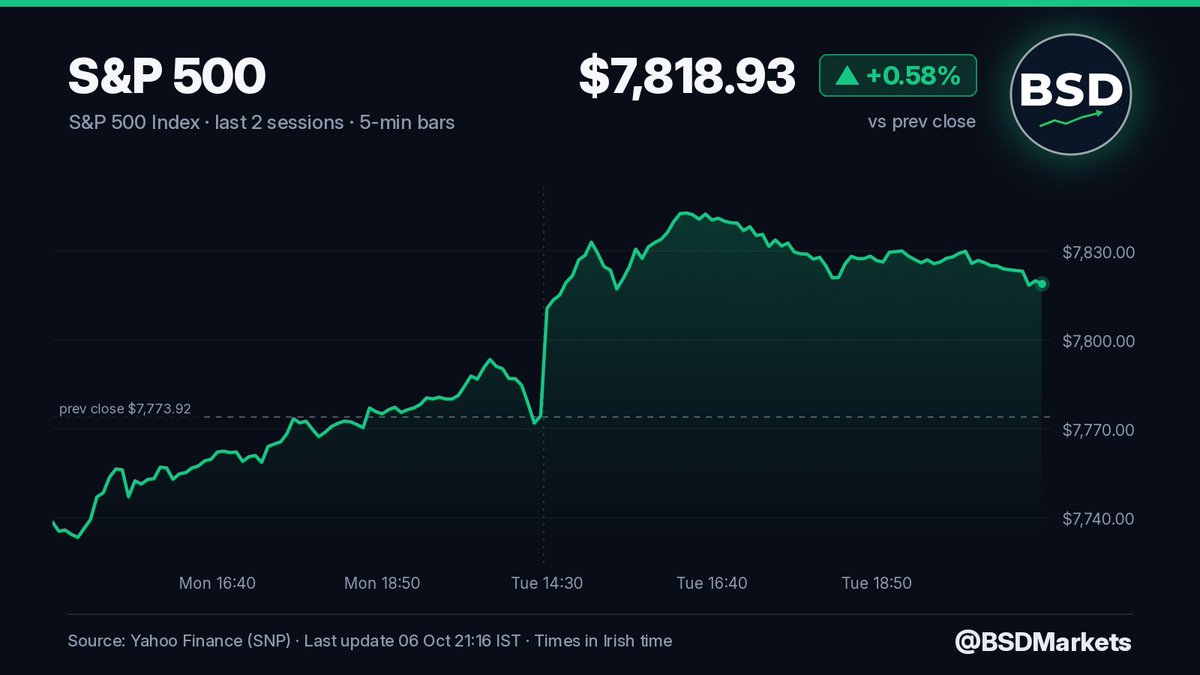Click the $7,740.00 y-axis label

tap(1098, 520)
